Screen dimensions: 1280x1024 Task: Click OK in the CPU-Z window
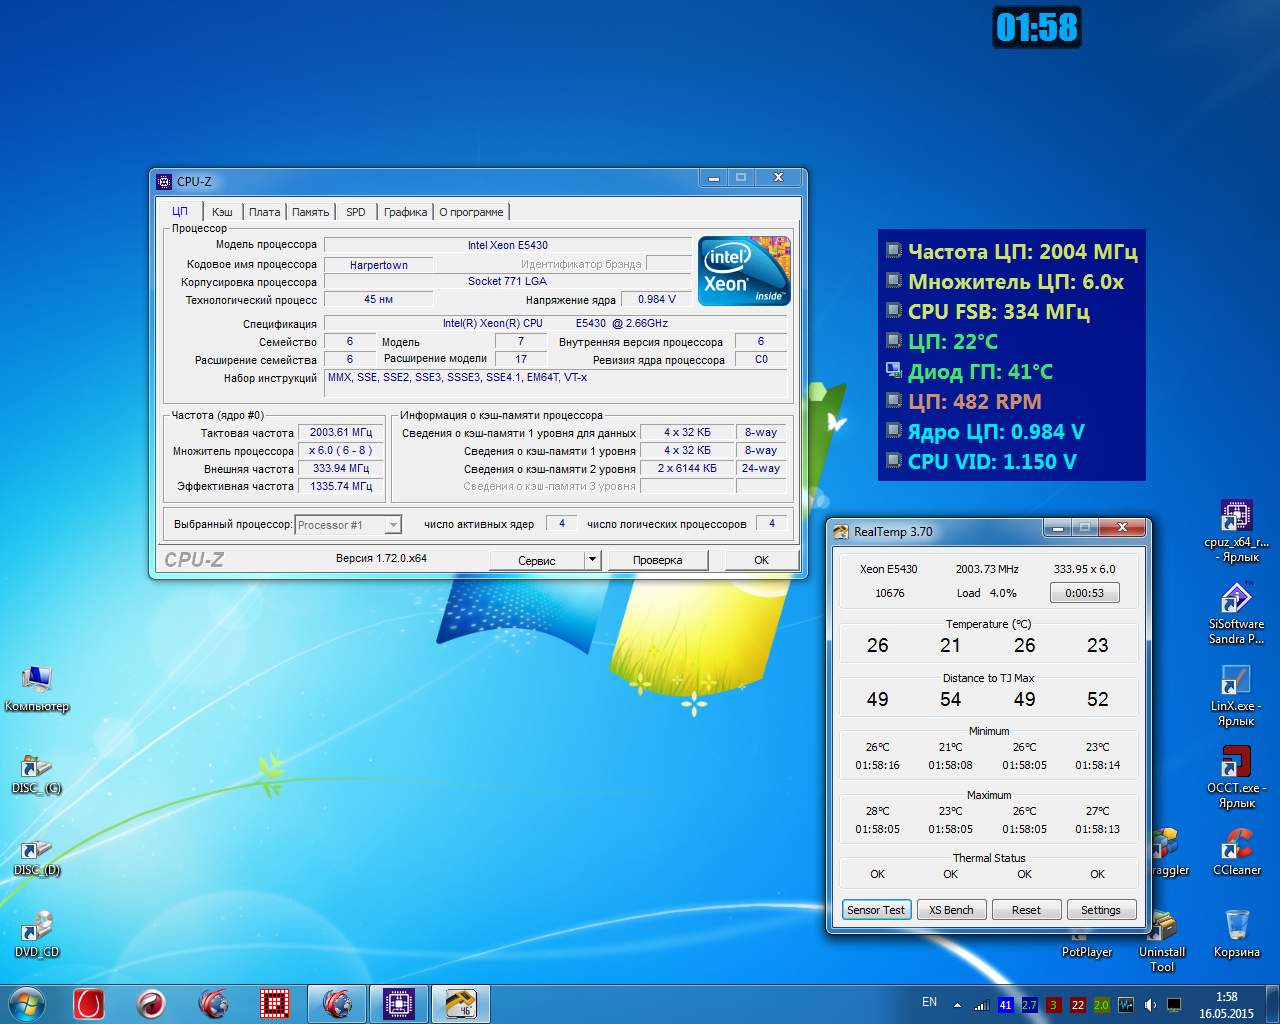pos(761,560)
